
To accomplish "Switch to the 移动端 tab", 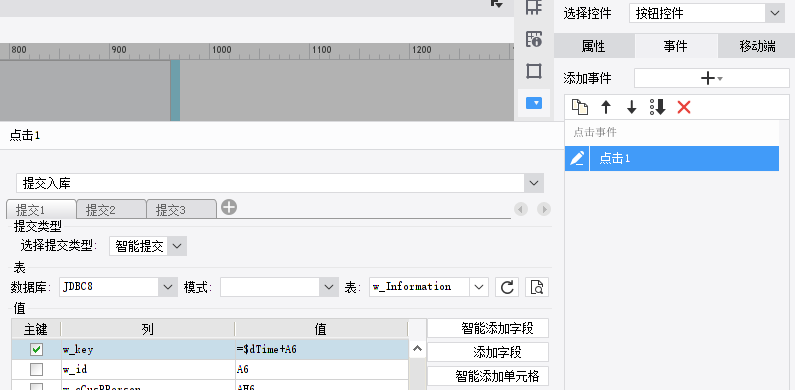I will coord(757,46).
